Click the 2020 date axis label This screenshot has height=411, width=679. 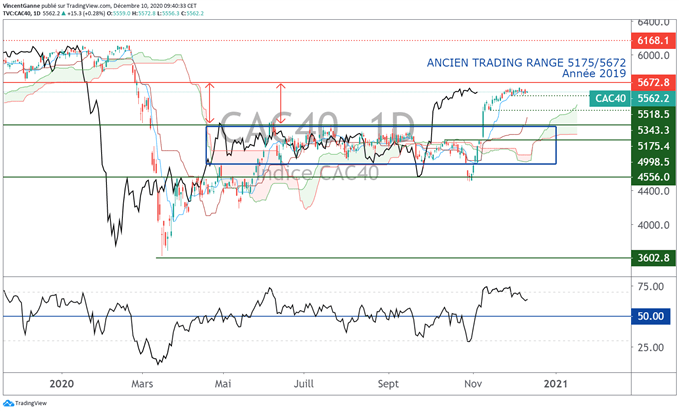point(61,384)
